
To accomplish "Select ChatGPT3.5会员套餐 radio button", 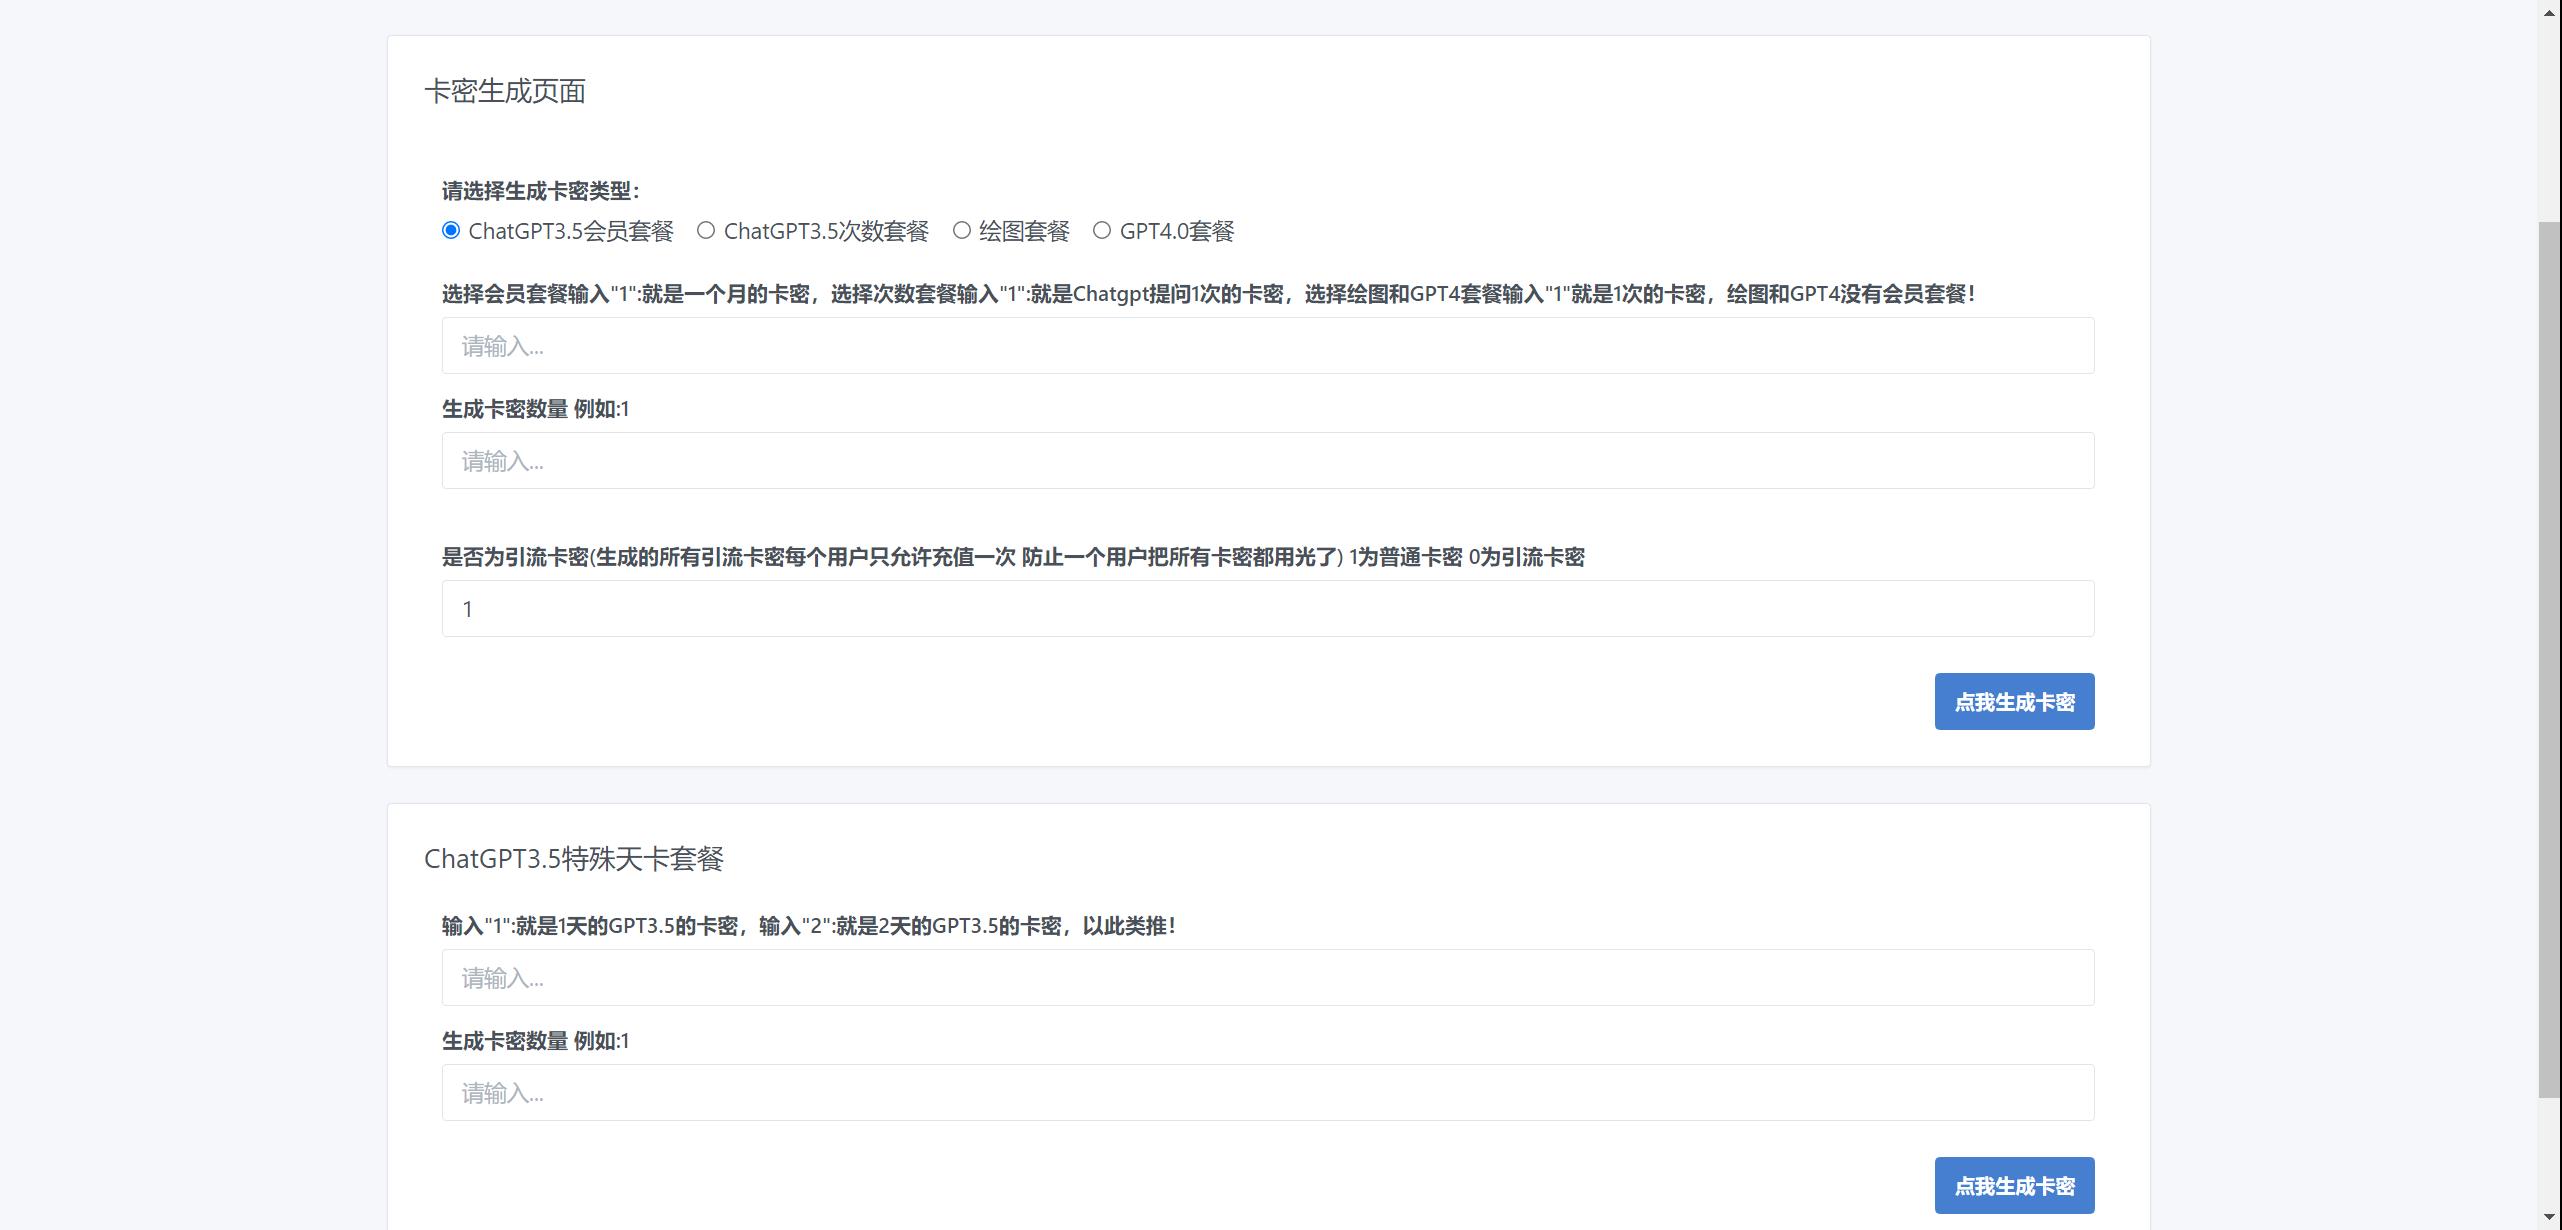I will click(451, 231).
